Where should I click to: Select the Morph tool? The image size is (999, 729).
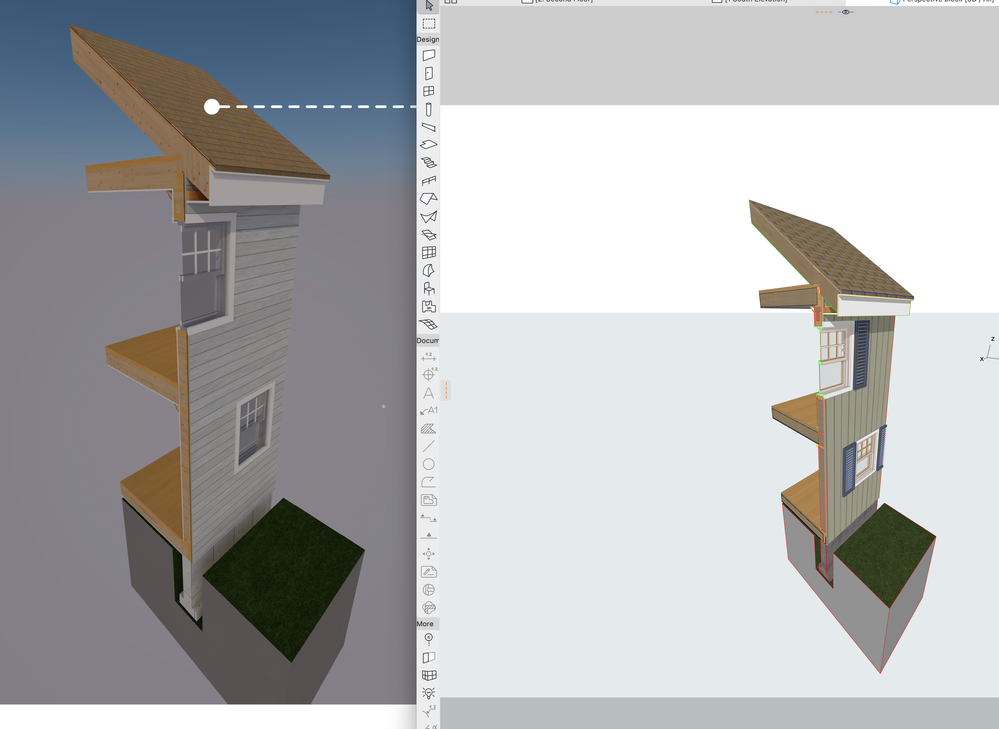tap(429, 270)
